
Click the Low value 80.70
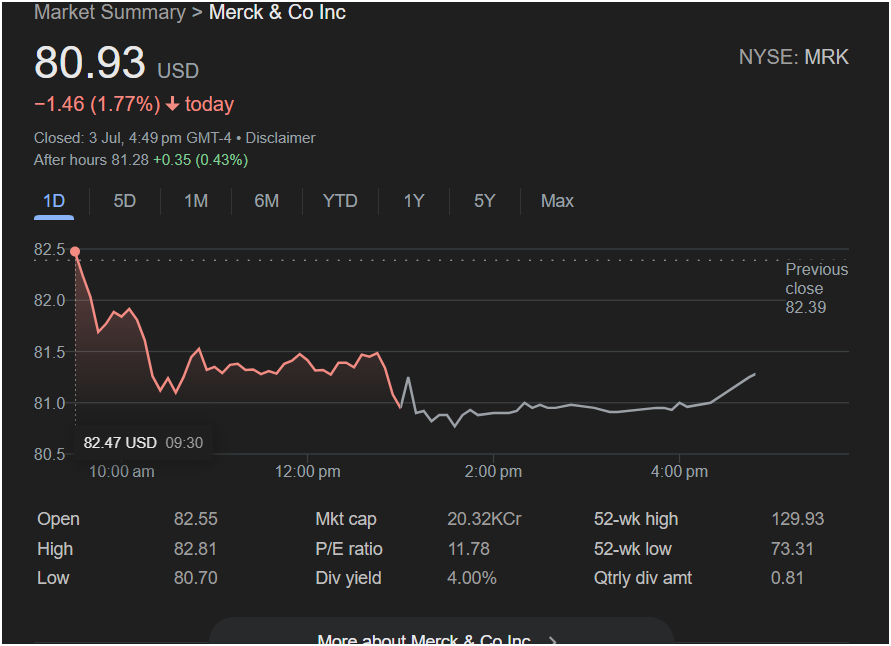click(x=195, y=578)
